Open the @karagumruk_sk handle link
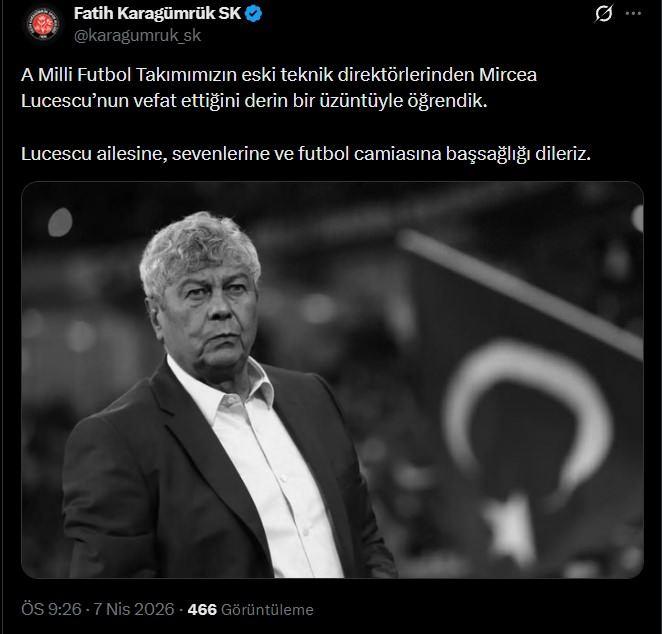 (x=137, y=35)
